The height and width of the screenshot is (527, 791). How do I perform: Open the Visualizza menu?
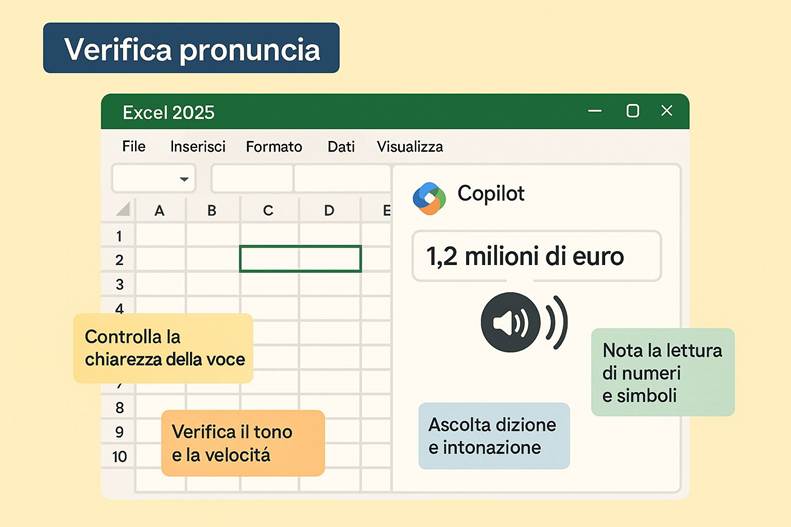pos(410,146)
